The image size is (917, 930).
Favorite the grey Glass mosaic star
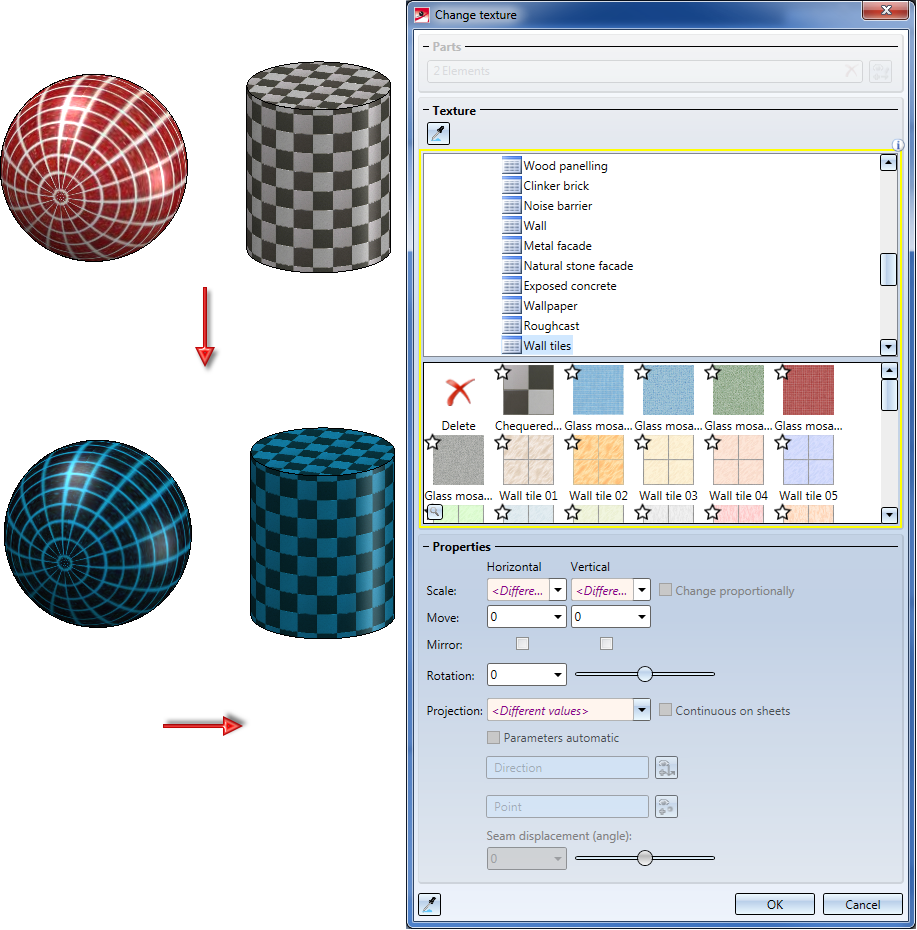tap(432, 442)
